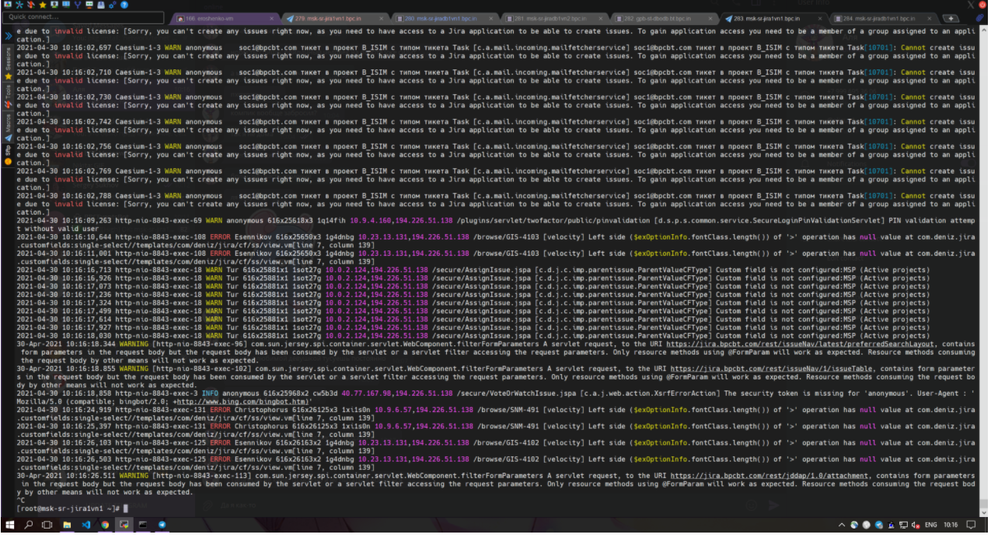The width and height of the screenshot is (998, 535).
Task: Click the yellow star Sessions toolbar icon
Action: click(x=43, y=4)
